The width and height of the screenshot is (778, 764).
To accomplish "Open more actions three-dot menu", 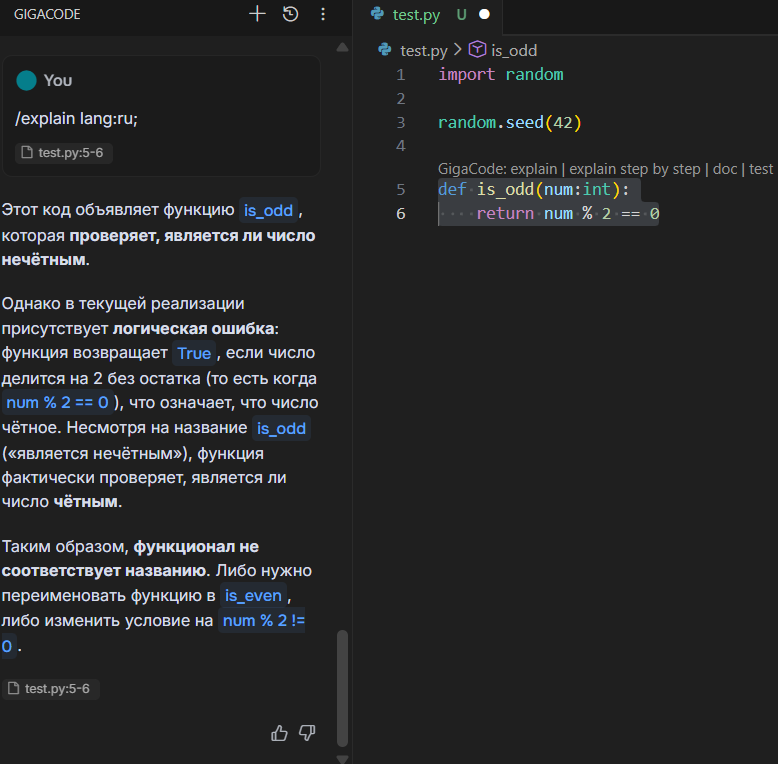I will pos(322,14).
